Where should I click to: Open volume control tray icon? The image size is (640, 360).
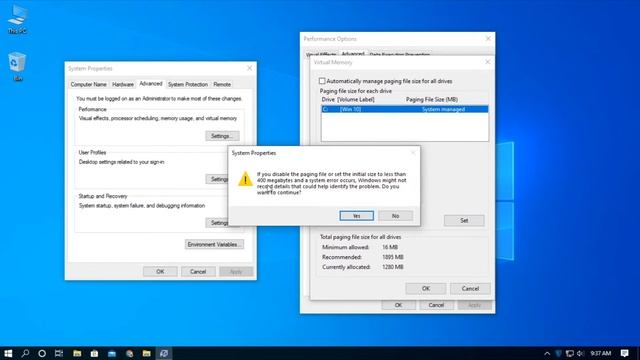click(580, 353)
